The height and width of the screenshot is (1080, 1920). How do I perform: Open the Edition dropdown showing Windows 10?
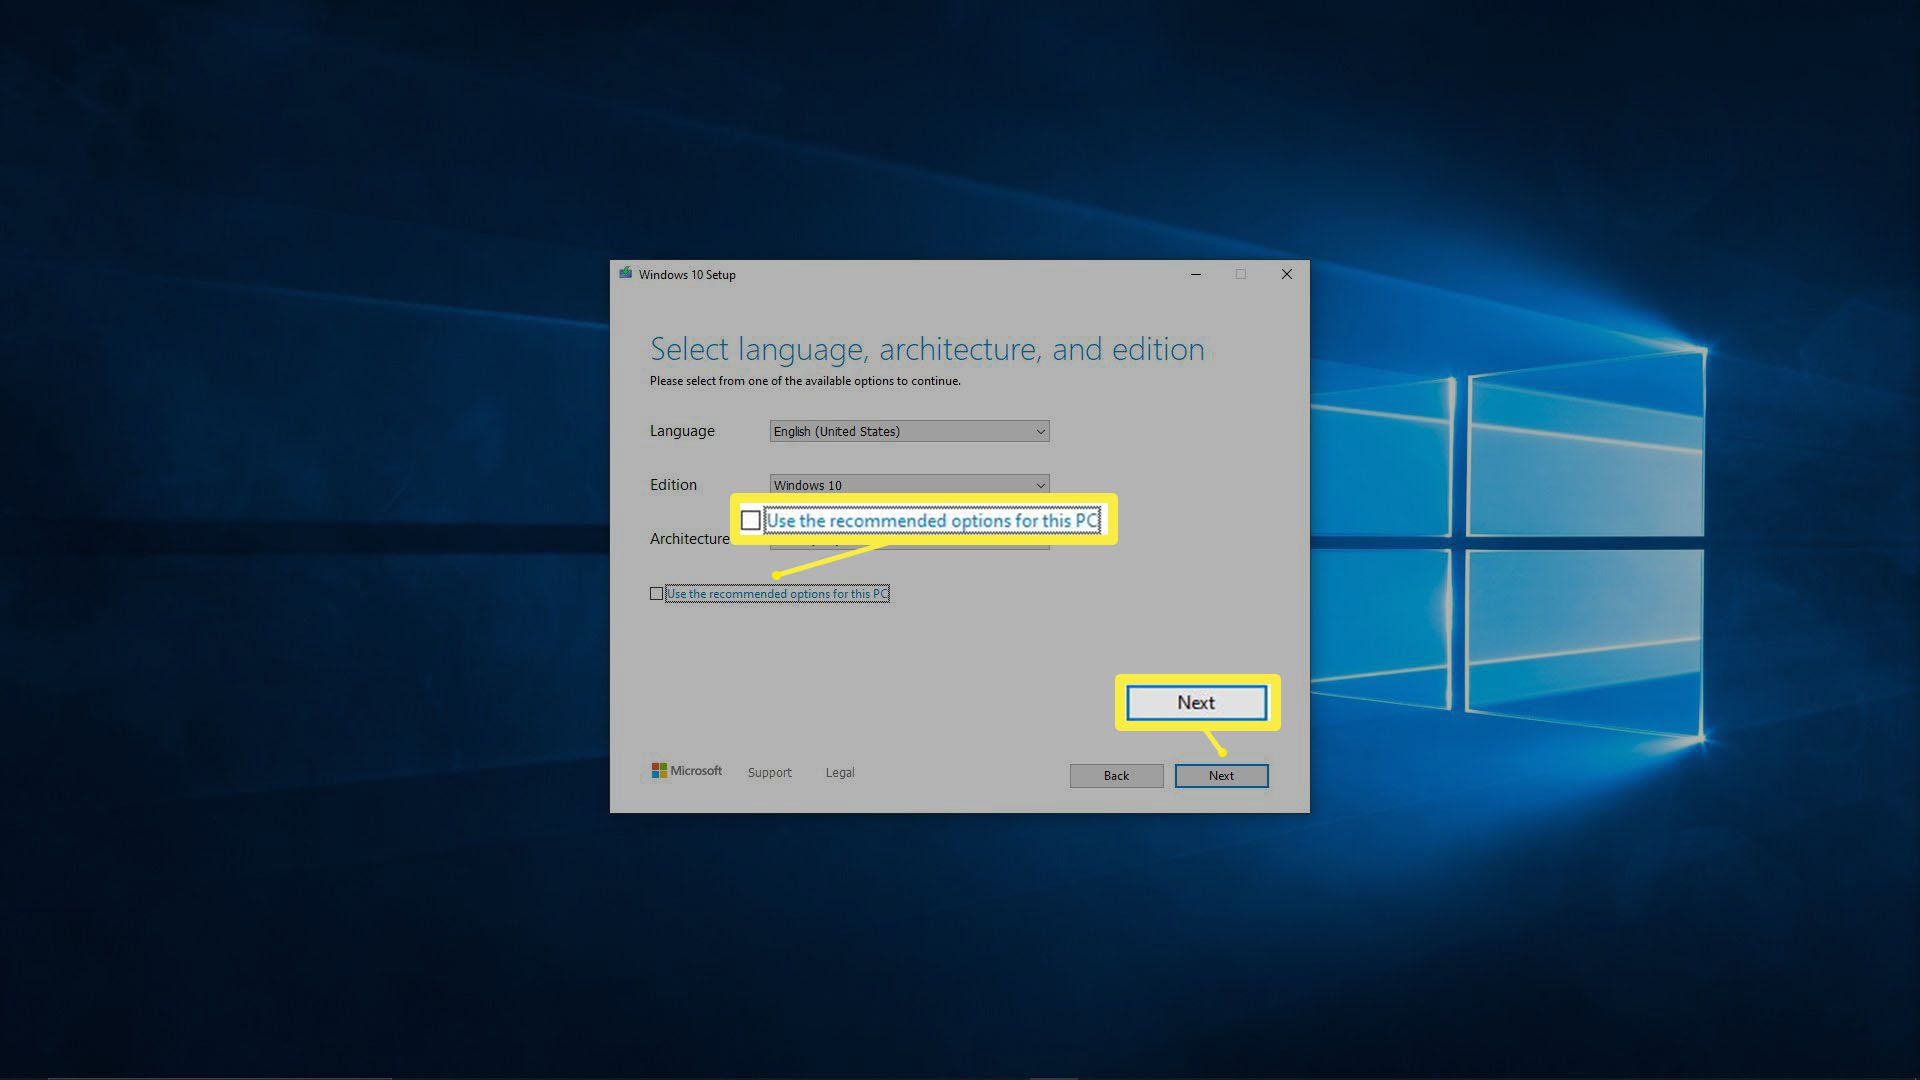[x=909, y=484]
